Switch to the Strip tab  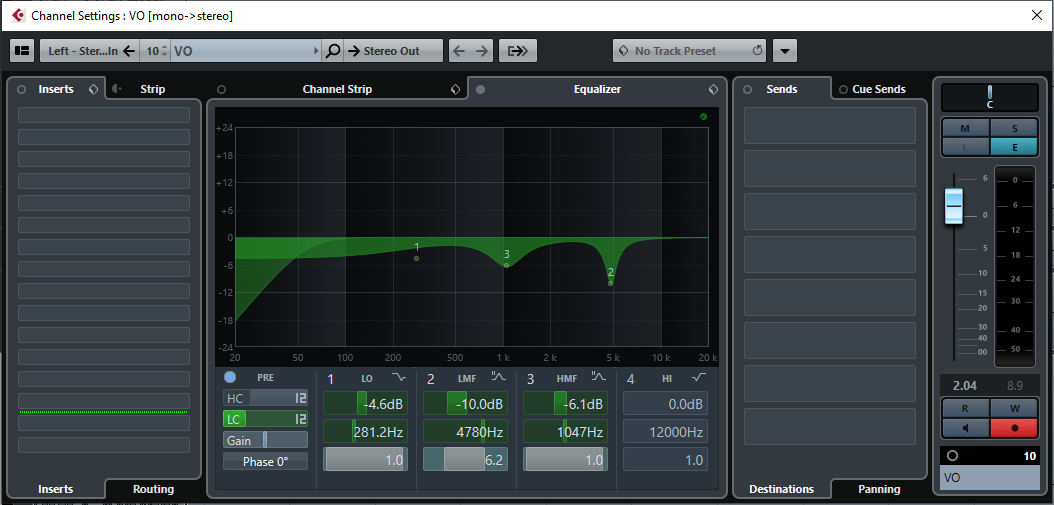click(153, 89)
